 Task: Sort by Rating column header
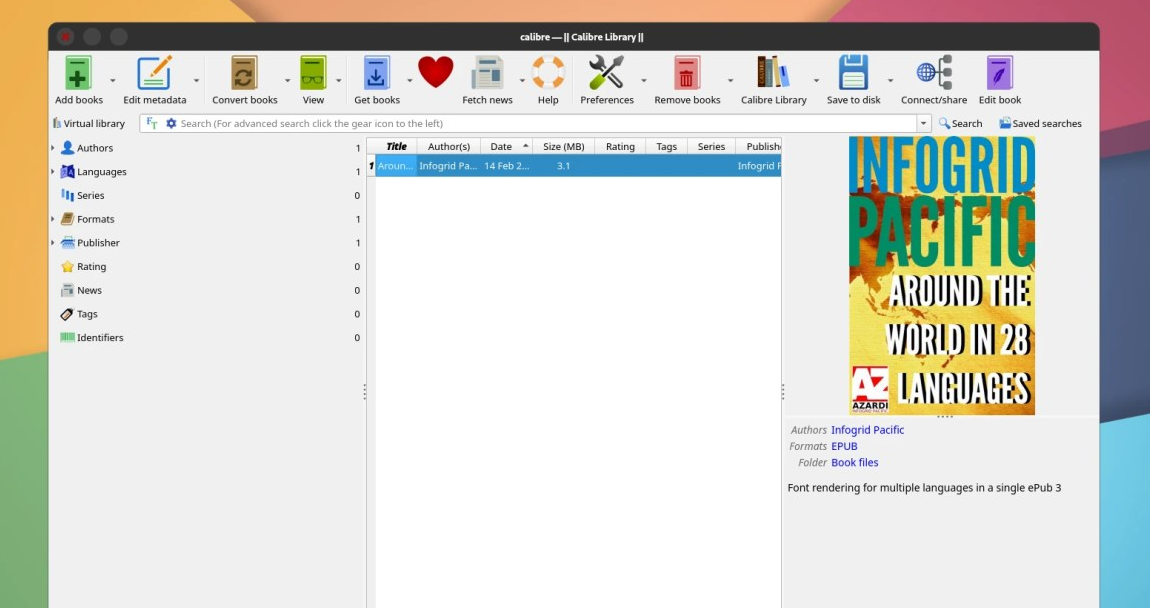(x=620, y=147)
